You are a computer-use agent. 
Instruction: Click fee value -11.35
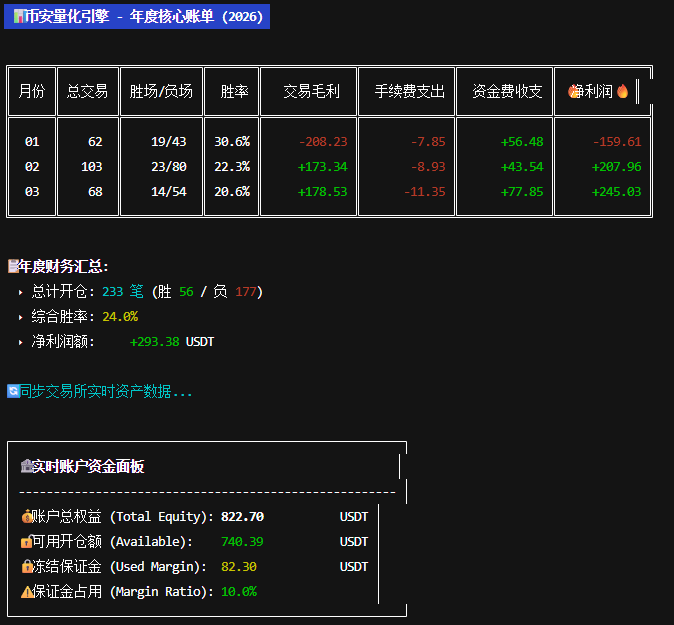pyautogui.click(x=425, y=191)
